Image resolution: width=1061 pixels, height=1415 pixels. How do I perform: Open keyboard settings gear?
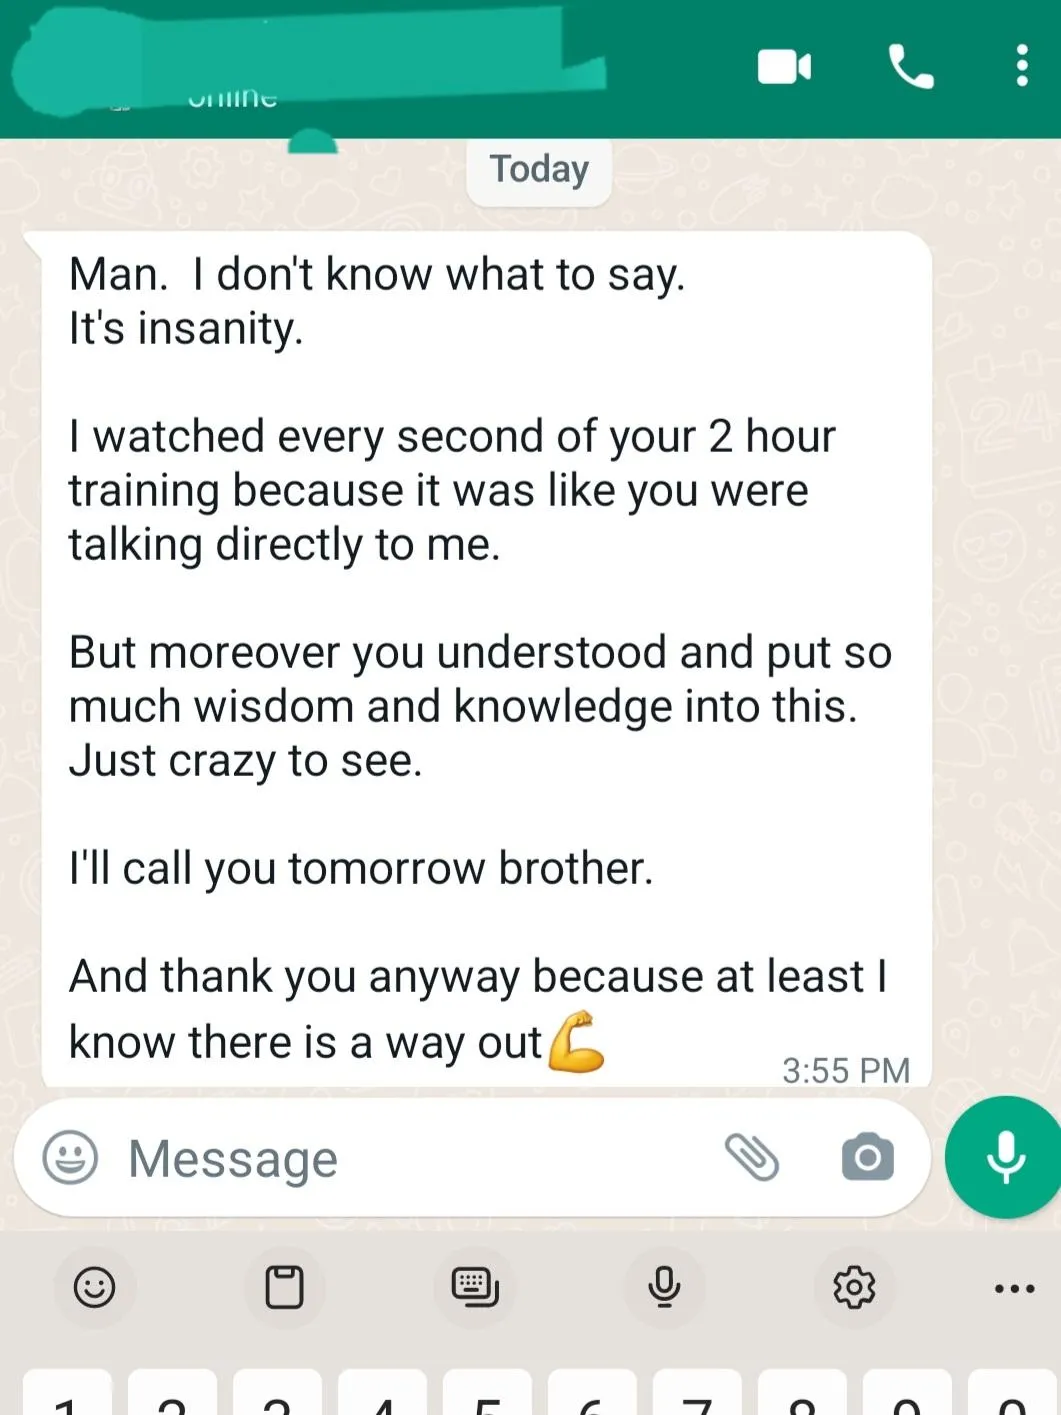click(x=854, y=1287)
